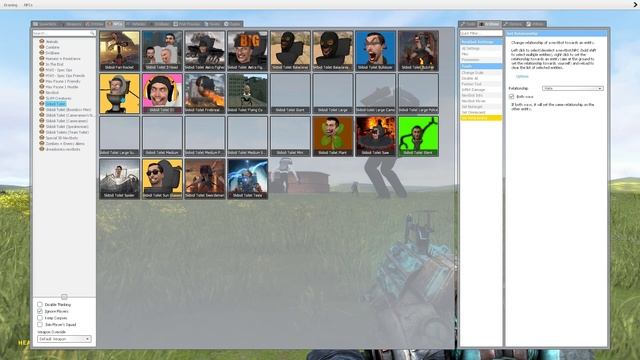Select the Humans + Resistance category
Screen dimensions: 640x360
pos(63,59)
